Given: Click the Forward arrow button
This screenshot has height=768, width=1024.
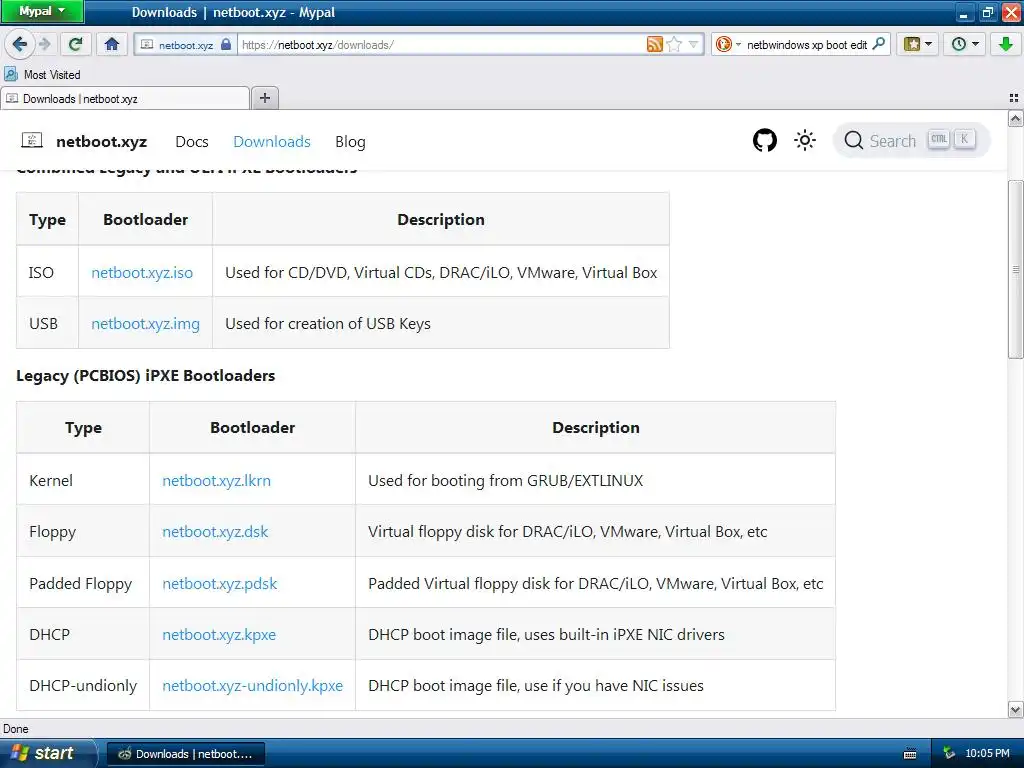Looking at the screenshot, I should pyautogui.click(x=44, y=44).
